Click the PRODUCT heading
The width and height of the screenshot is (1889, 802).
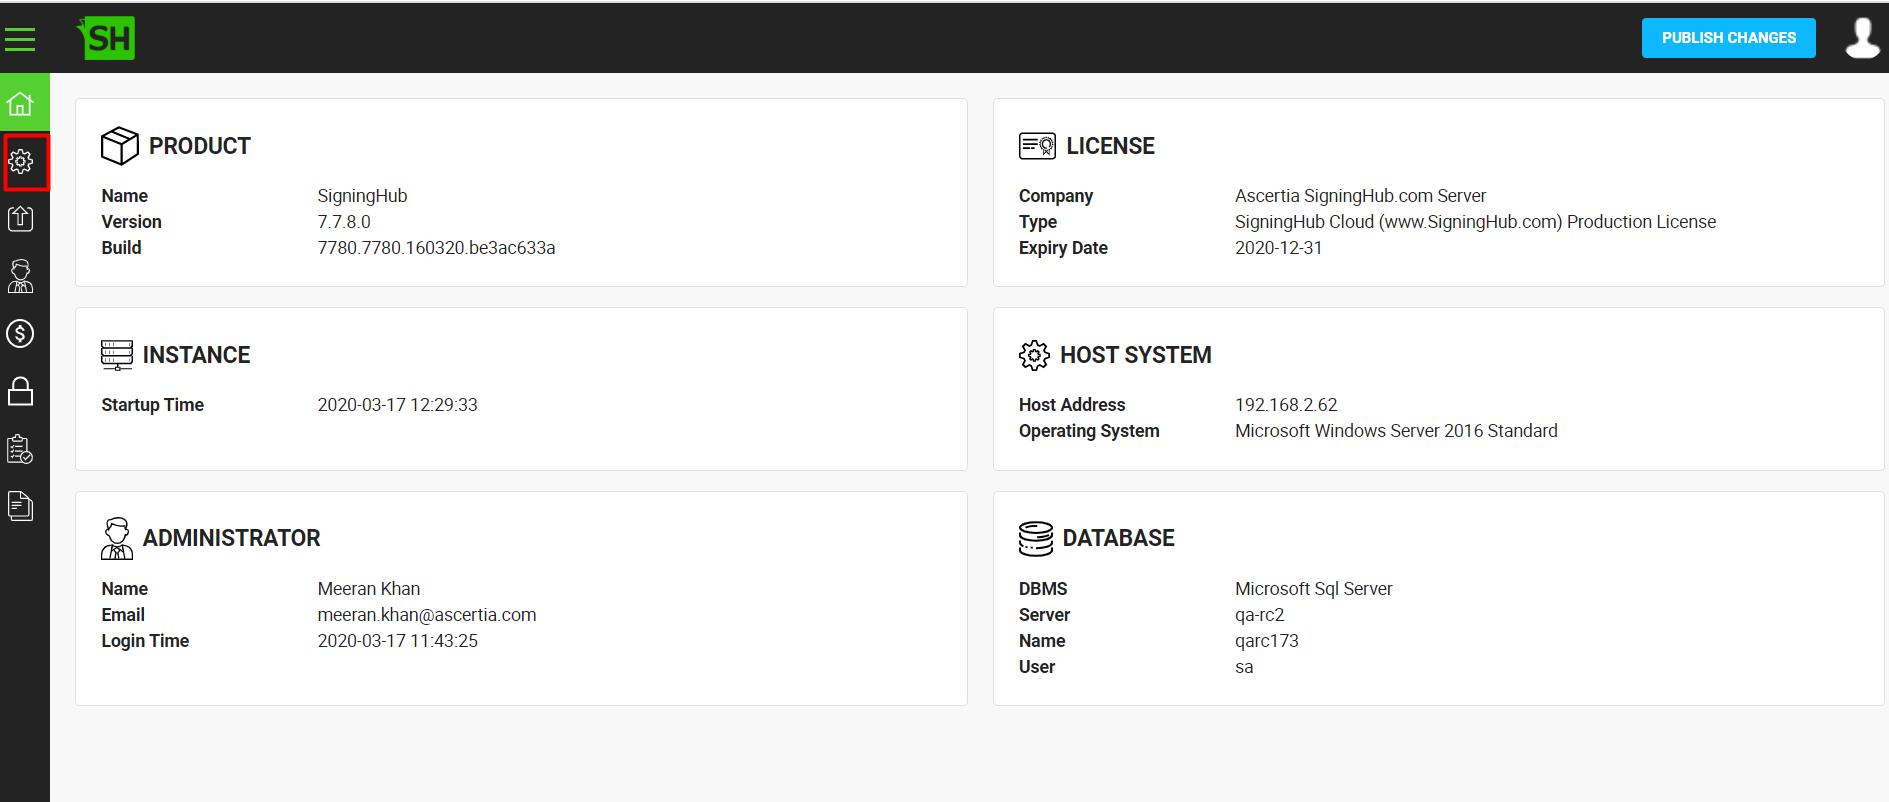[200, 146]
